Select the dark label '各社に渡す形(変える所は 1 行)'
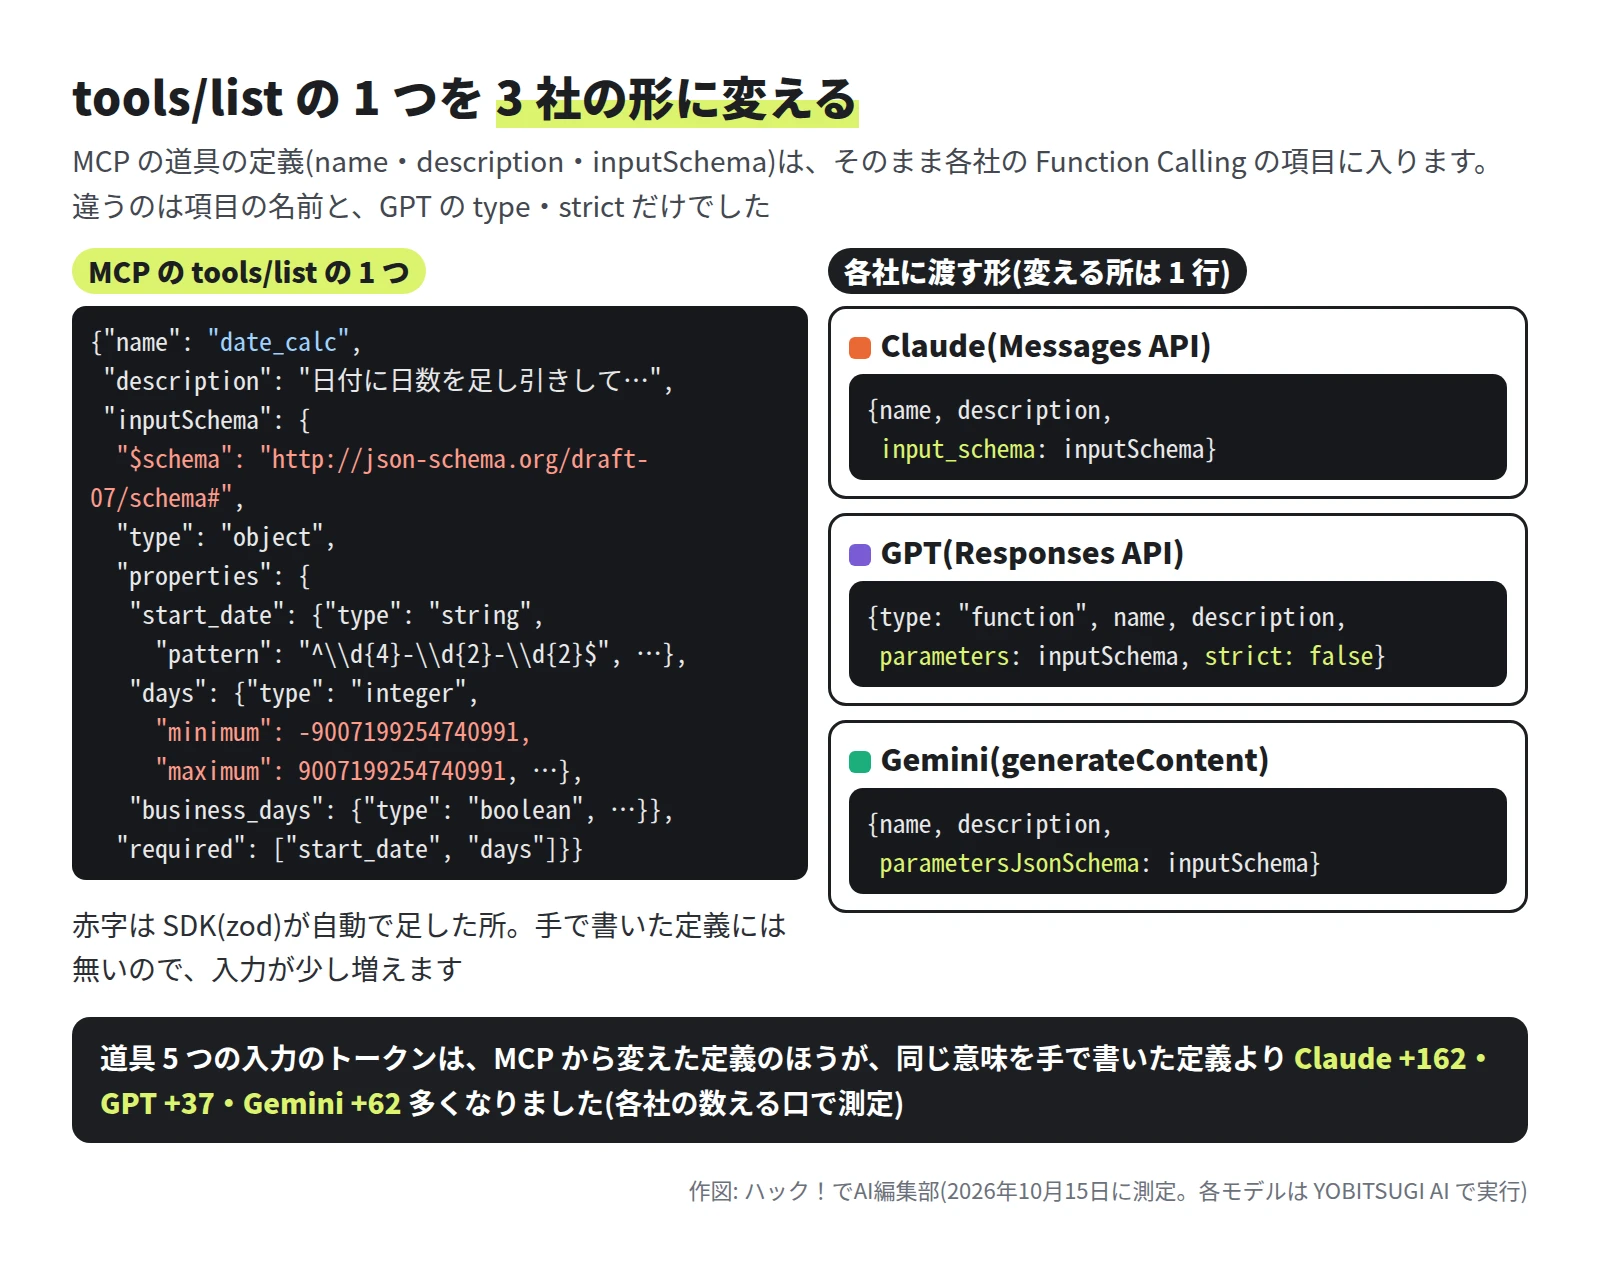 point(1037,272)
